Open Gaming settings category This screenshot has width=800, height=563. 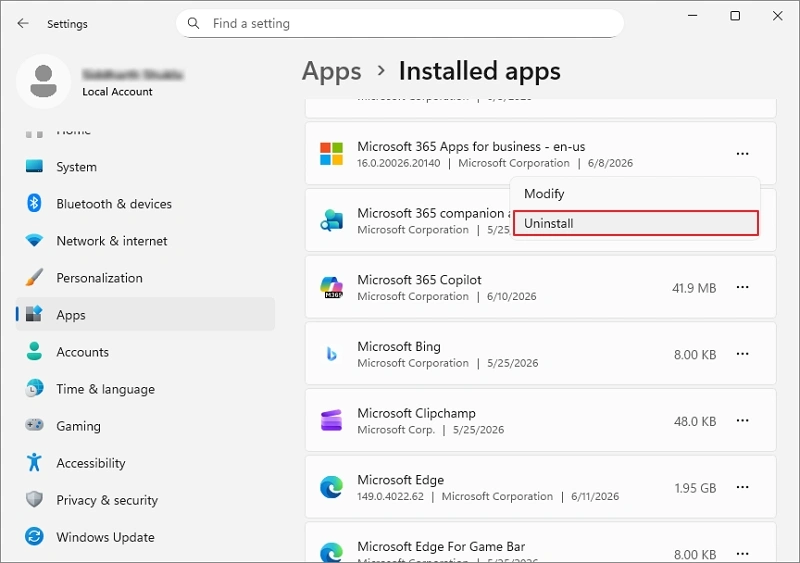[x=145, y=426]
